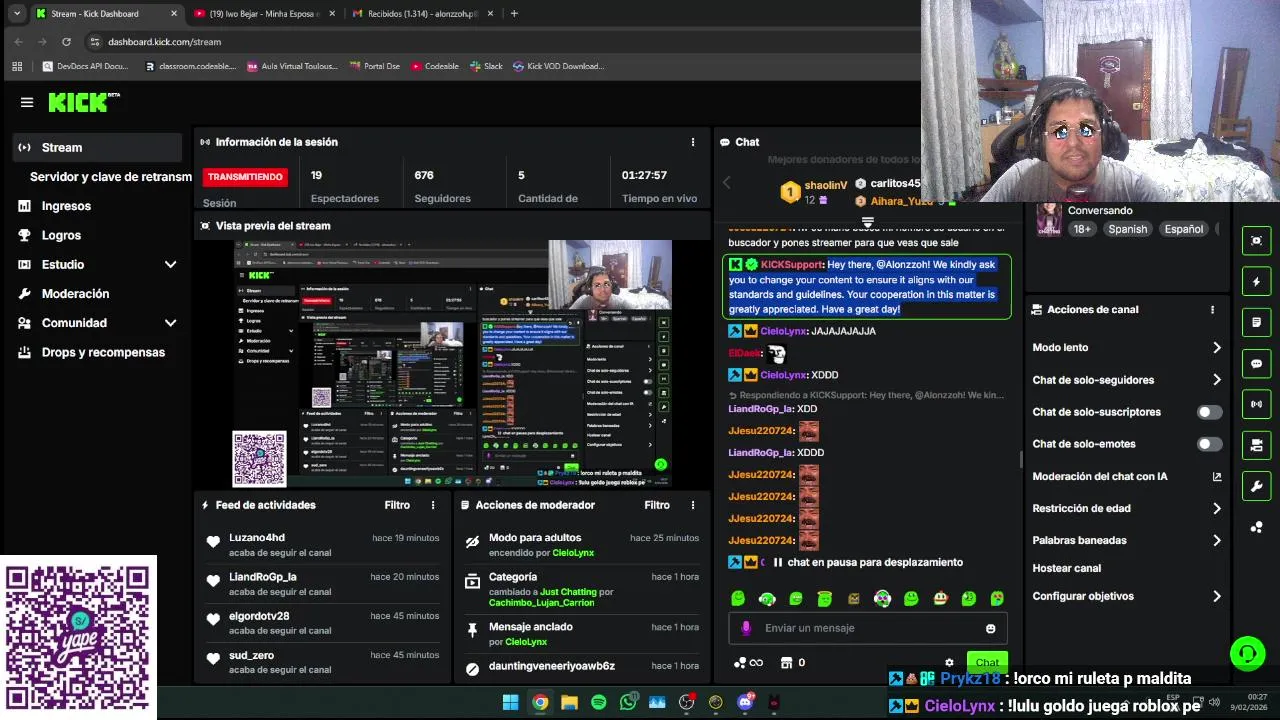Open Moderación in the sidebar
1280x720 pixels.
(75, 294)
